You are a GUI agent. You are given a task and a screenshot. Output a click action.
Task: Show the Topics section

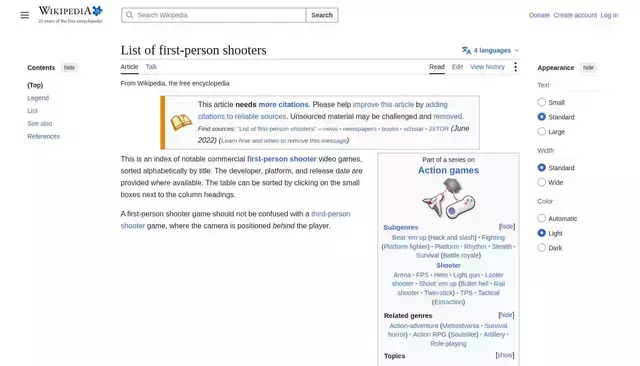click(505, 355)
